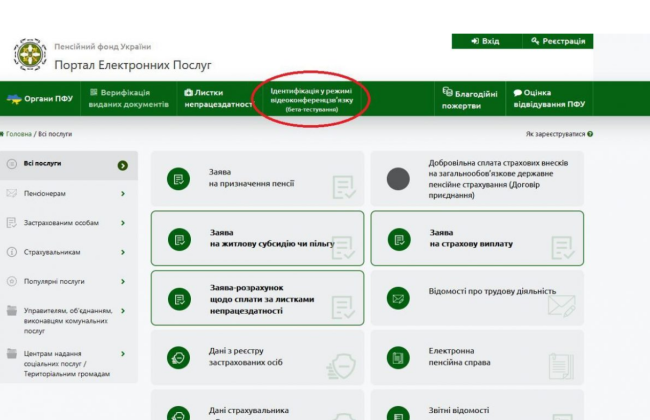This screenshot has width=650, height=420.
Task: Click the green icon on житлову субсидію card
Action: [179, 240]
